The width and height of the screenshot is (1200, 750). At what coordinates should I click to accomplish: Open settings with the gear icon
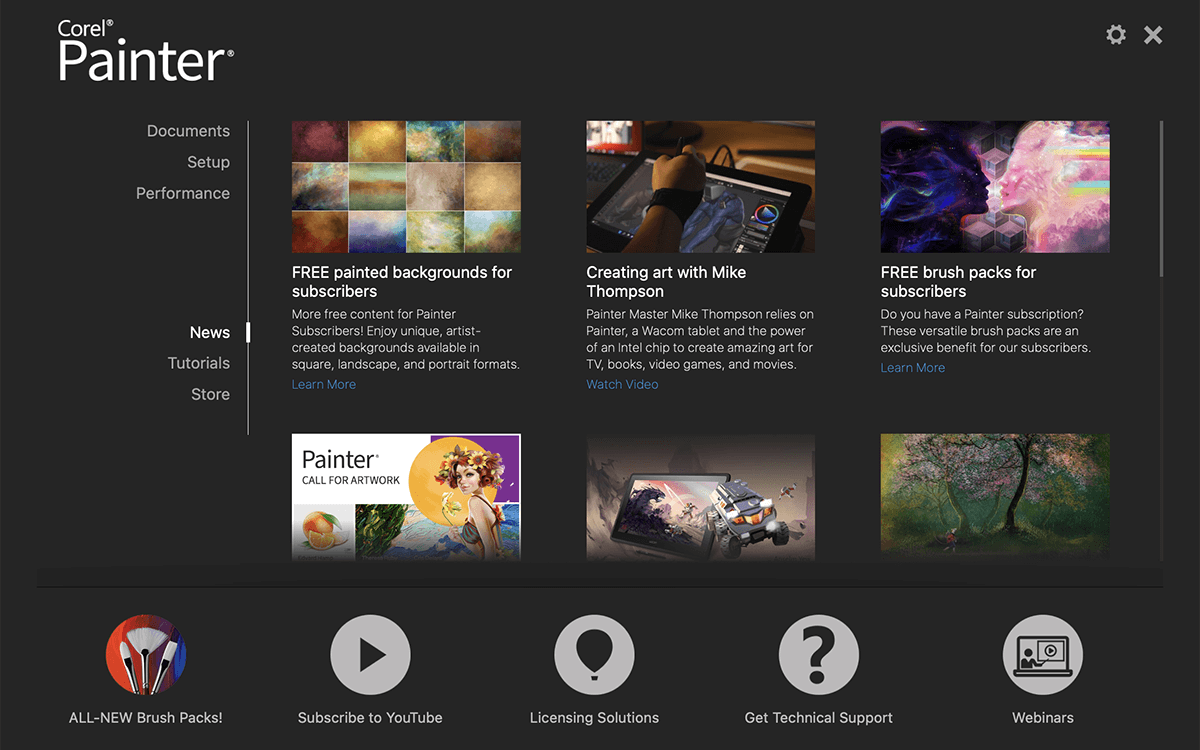(x=1116, y=35)
